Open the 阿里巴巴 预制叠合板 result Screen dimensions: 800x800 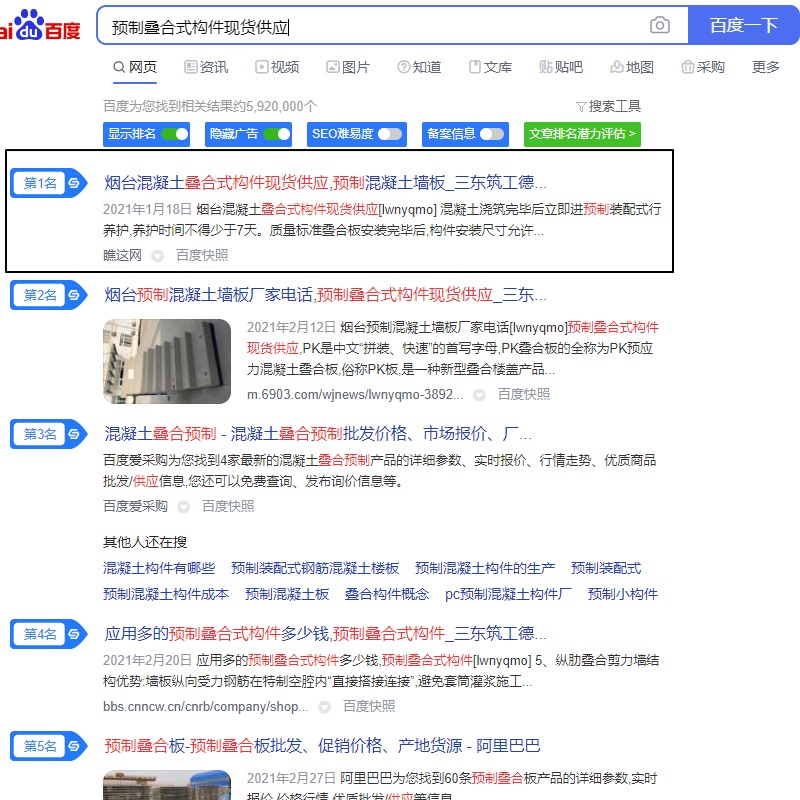click(322, 746)
